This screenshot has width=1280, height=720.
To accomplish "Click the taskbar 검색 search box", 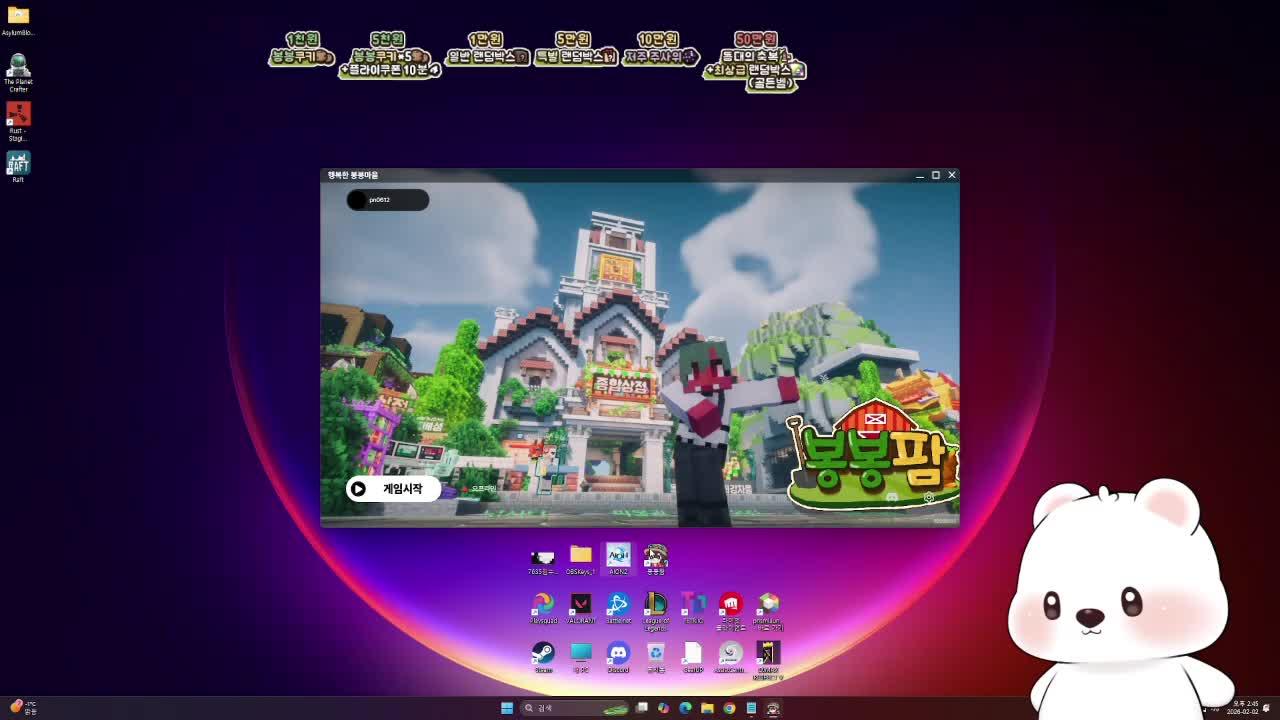I will tap(576, 708).
